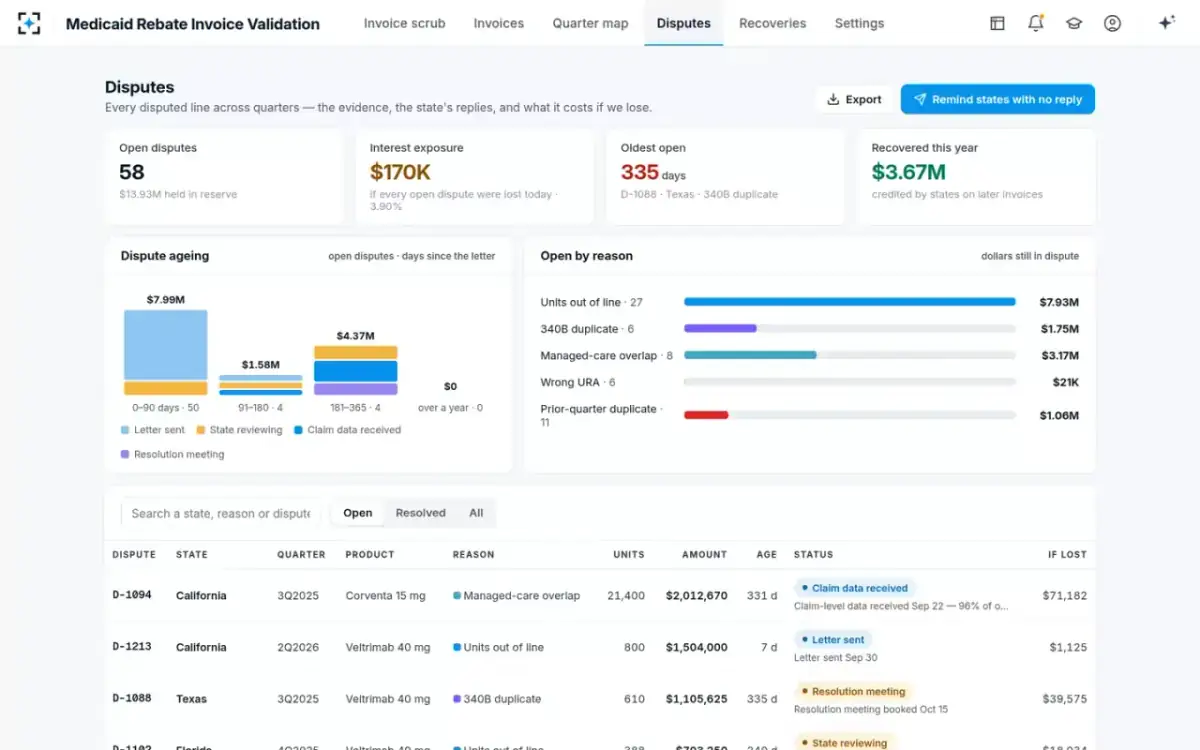Show All disputes filter
The height and width of the screenshot is (750, 1200).
(476, 513)
